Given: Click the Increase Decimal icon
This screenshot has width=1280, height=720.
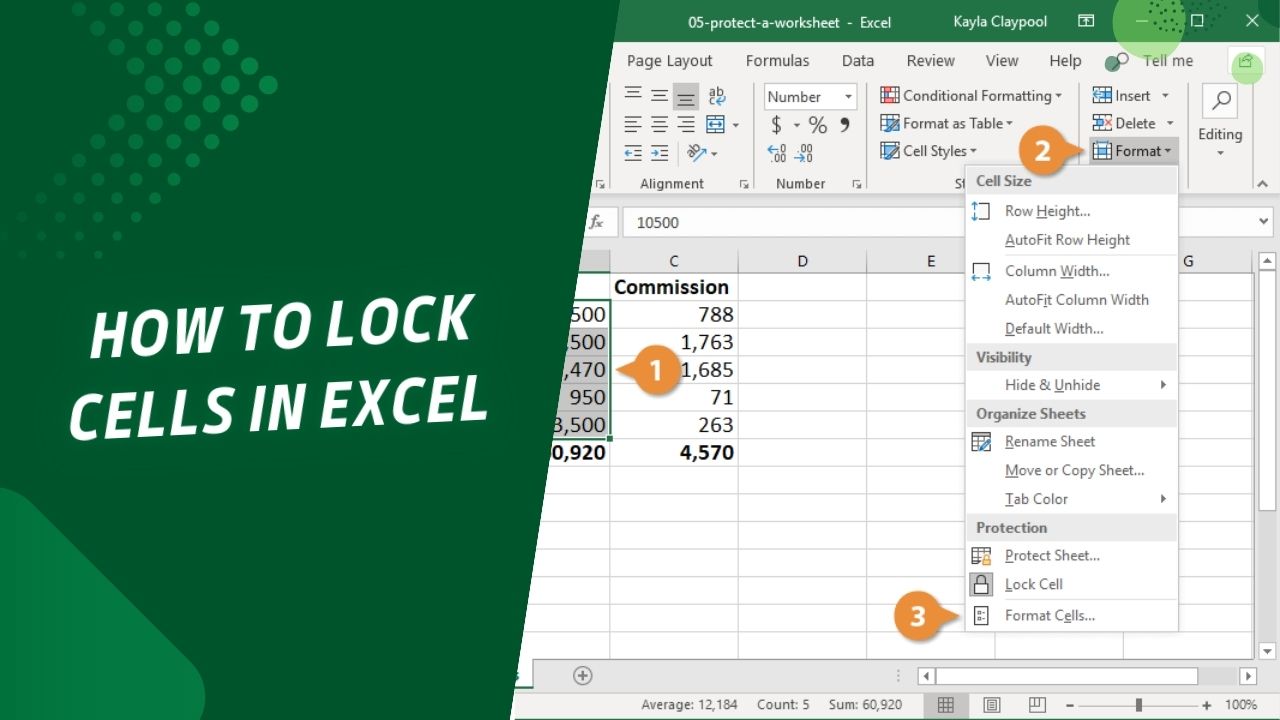Looking at the screenshot, I should coord(776,153).
